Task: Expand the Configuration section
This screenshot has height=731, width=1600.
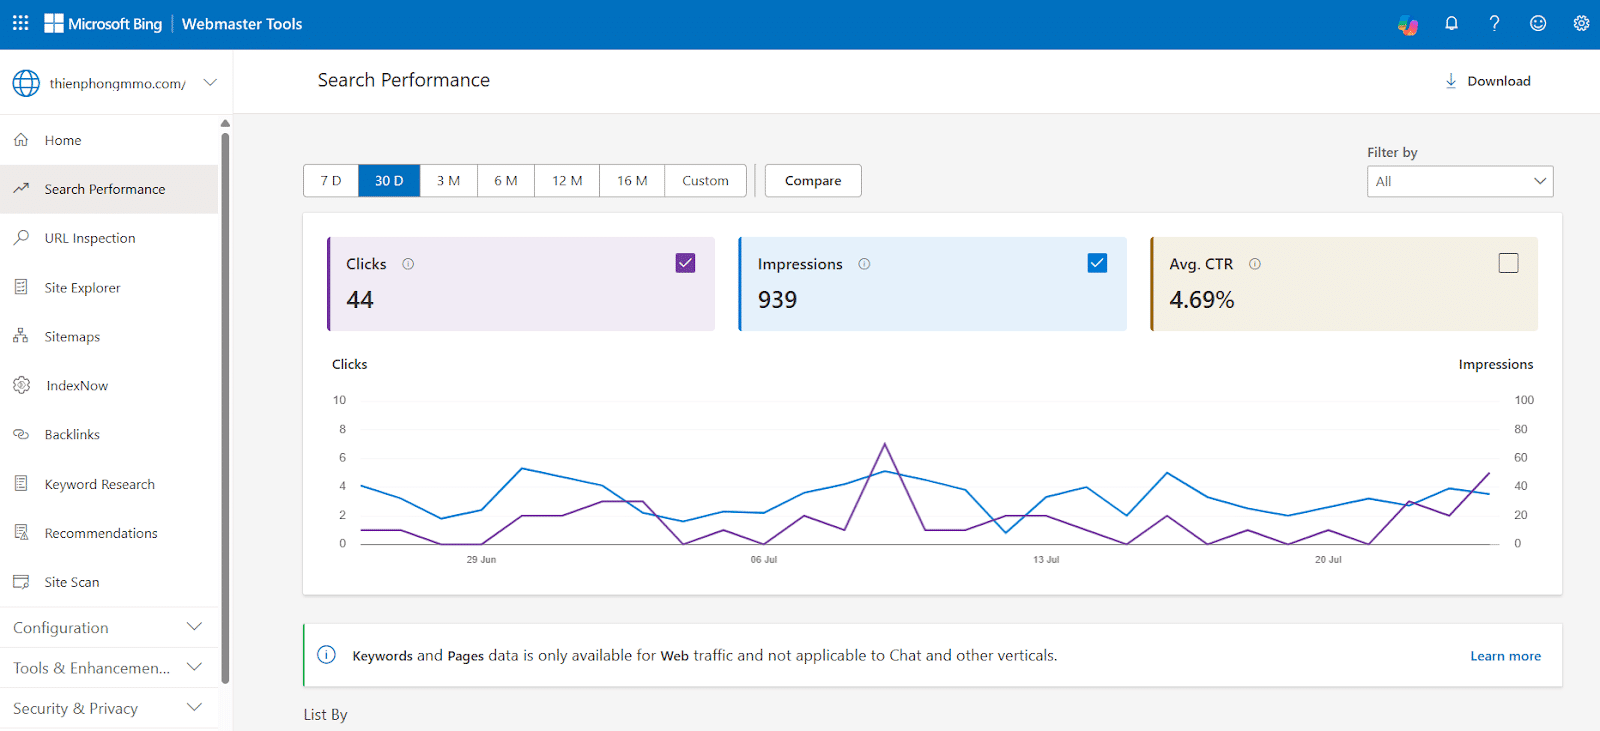Action: pos(109,627)
